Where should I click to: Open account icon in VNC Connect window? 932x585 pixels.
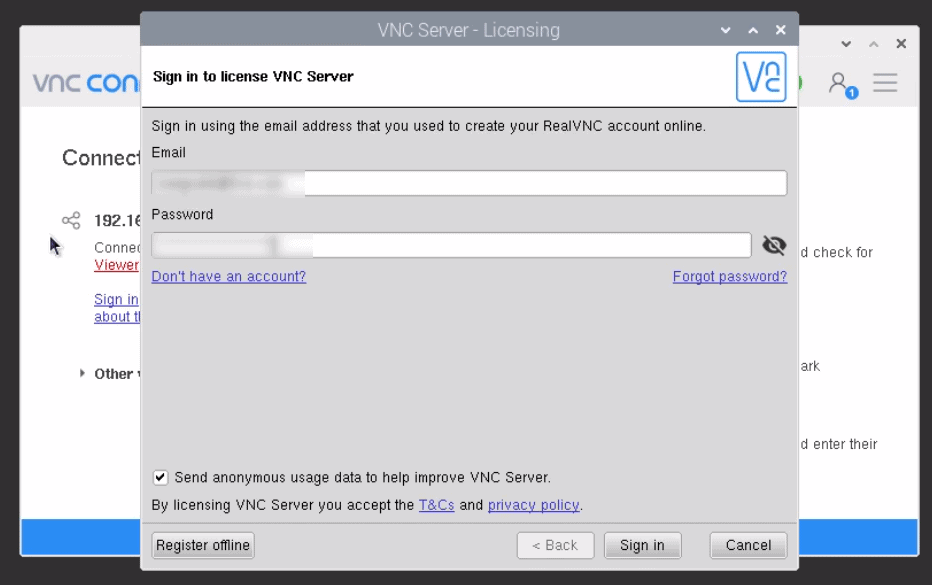[x=842, y=84]
